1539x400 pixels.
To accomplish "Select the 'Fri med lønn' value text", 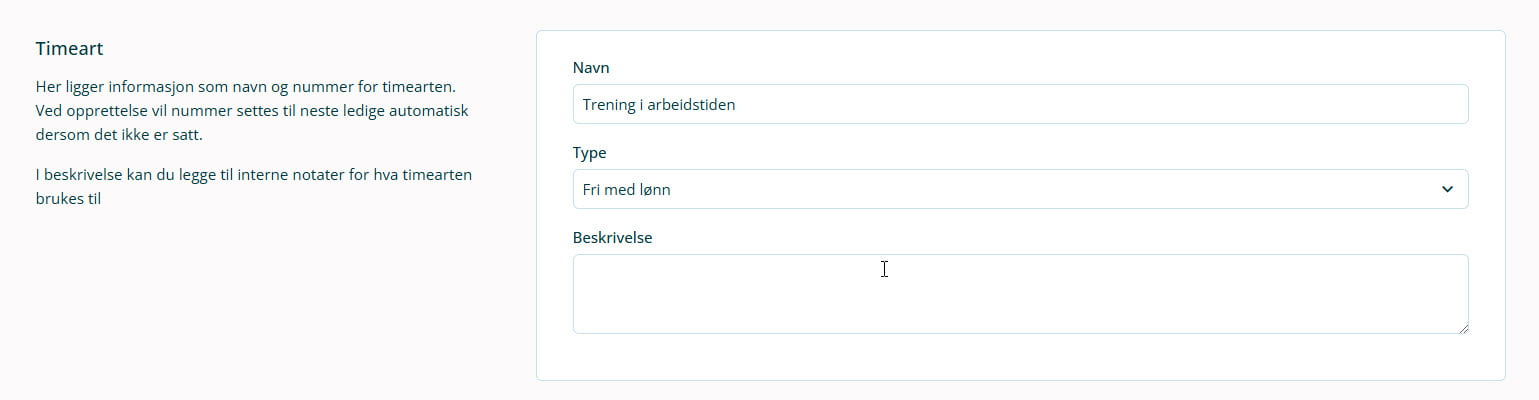I will 626,189.
